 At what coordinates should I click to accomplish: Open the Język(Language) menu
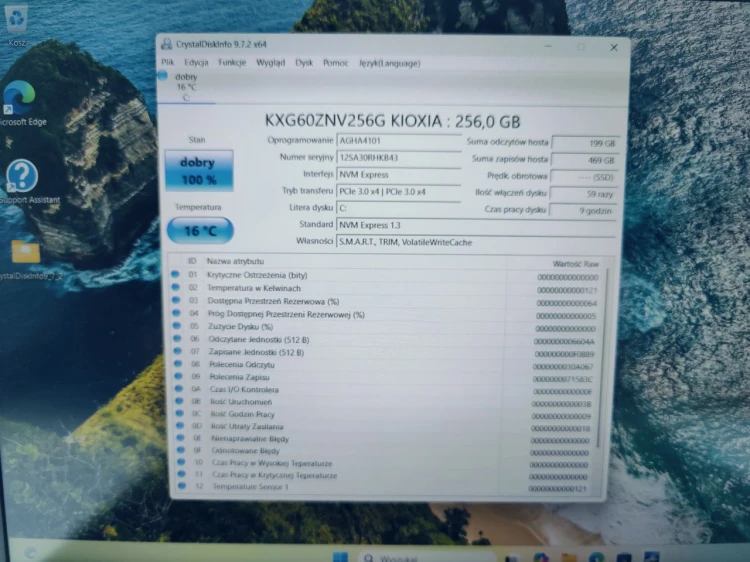coord(389,63)
